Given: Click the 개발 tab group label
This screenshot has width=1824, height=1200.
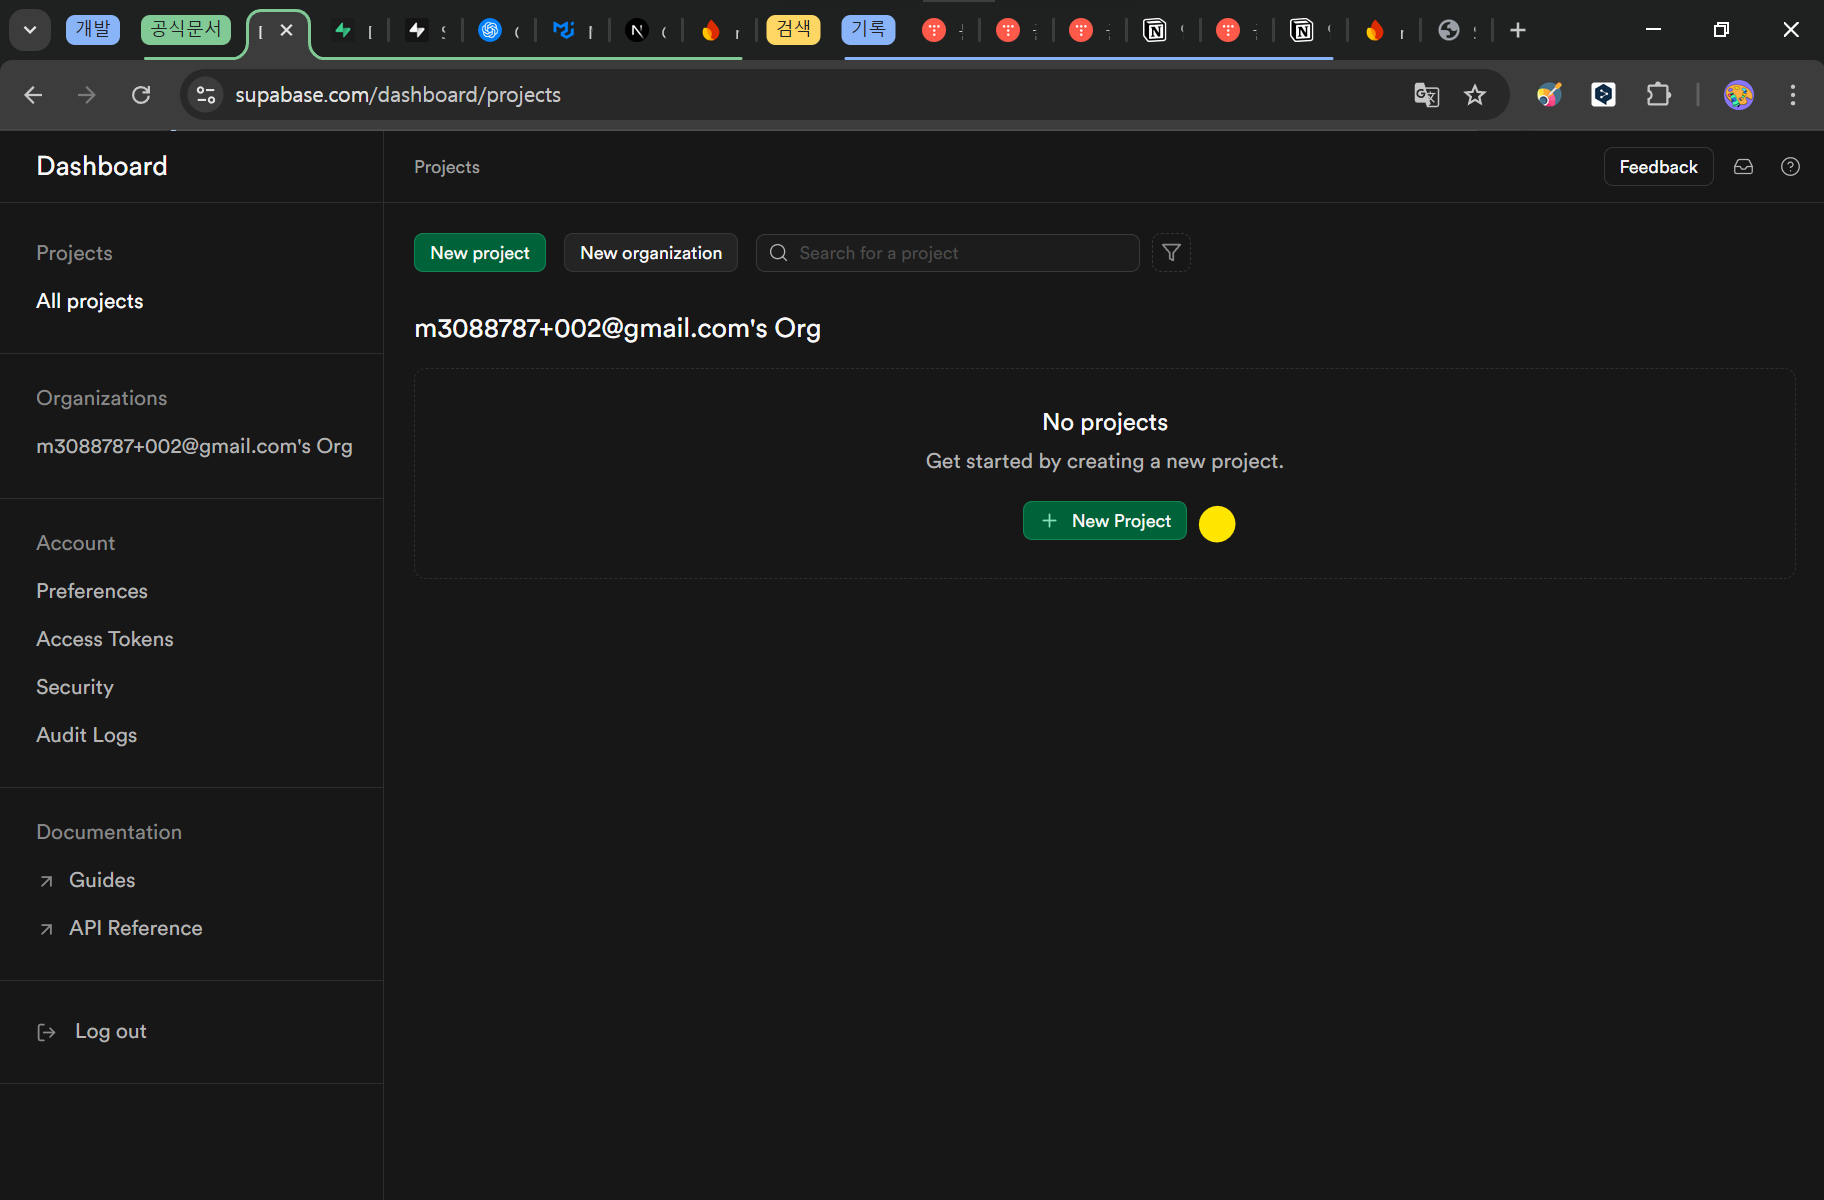Looking at the screenshot, I should [93, 29].
